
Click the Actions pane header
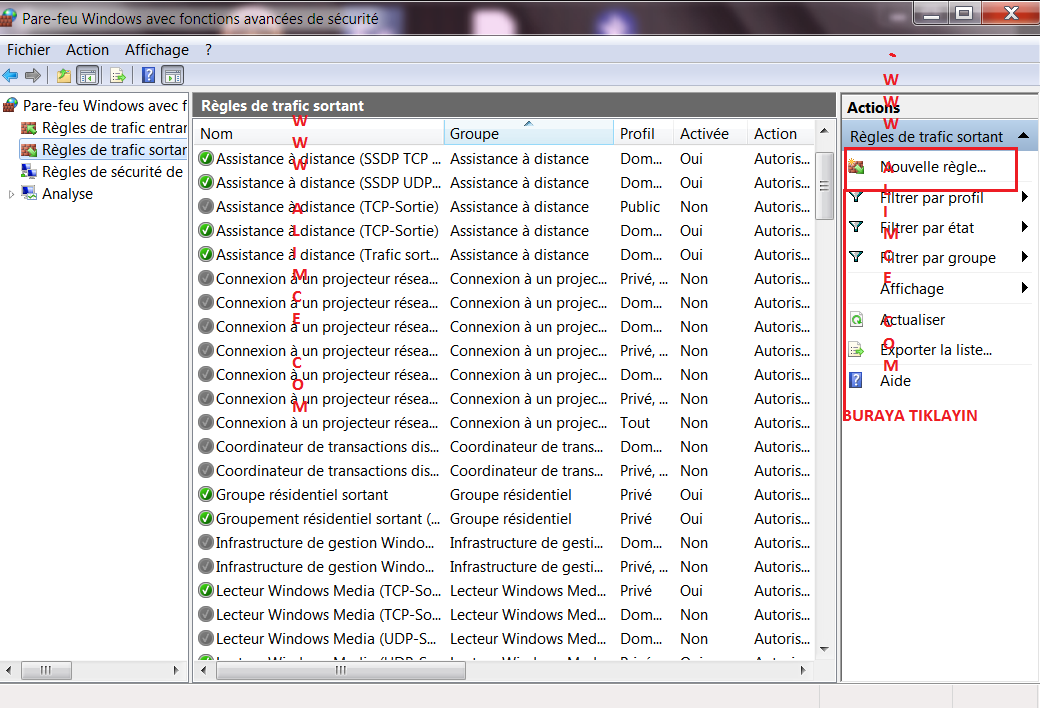click(939, 106)
